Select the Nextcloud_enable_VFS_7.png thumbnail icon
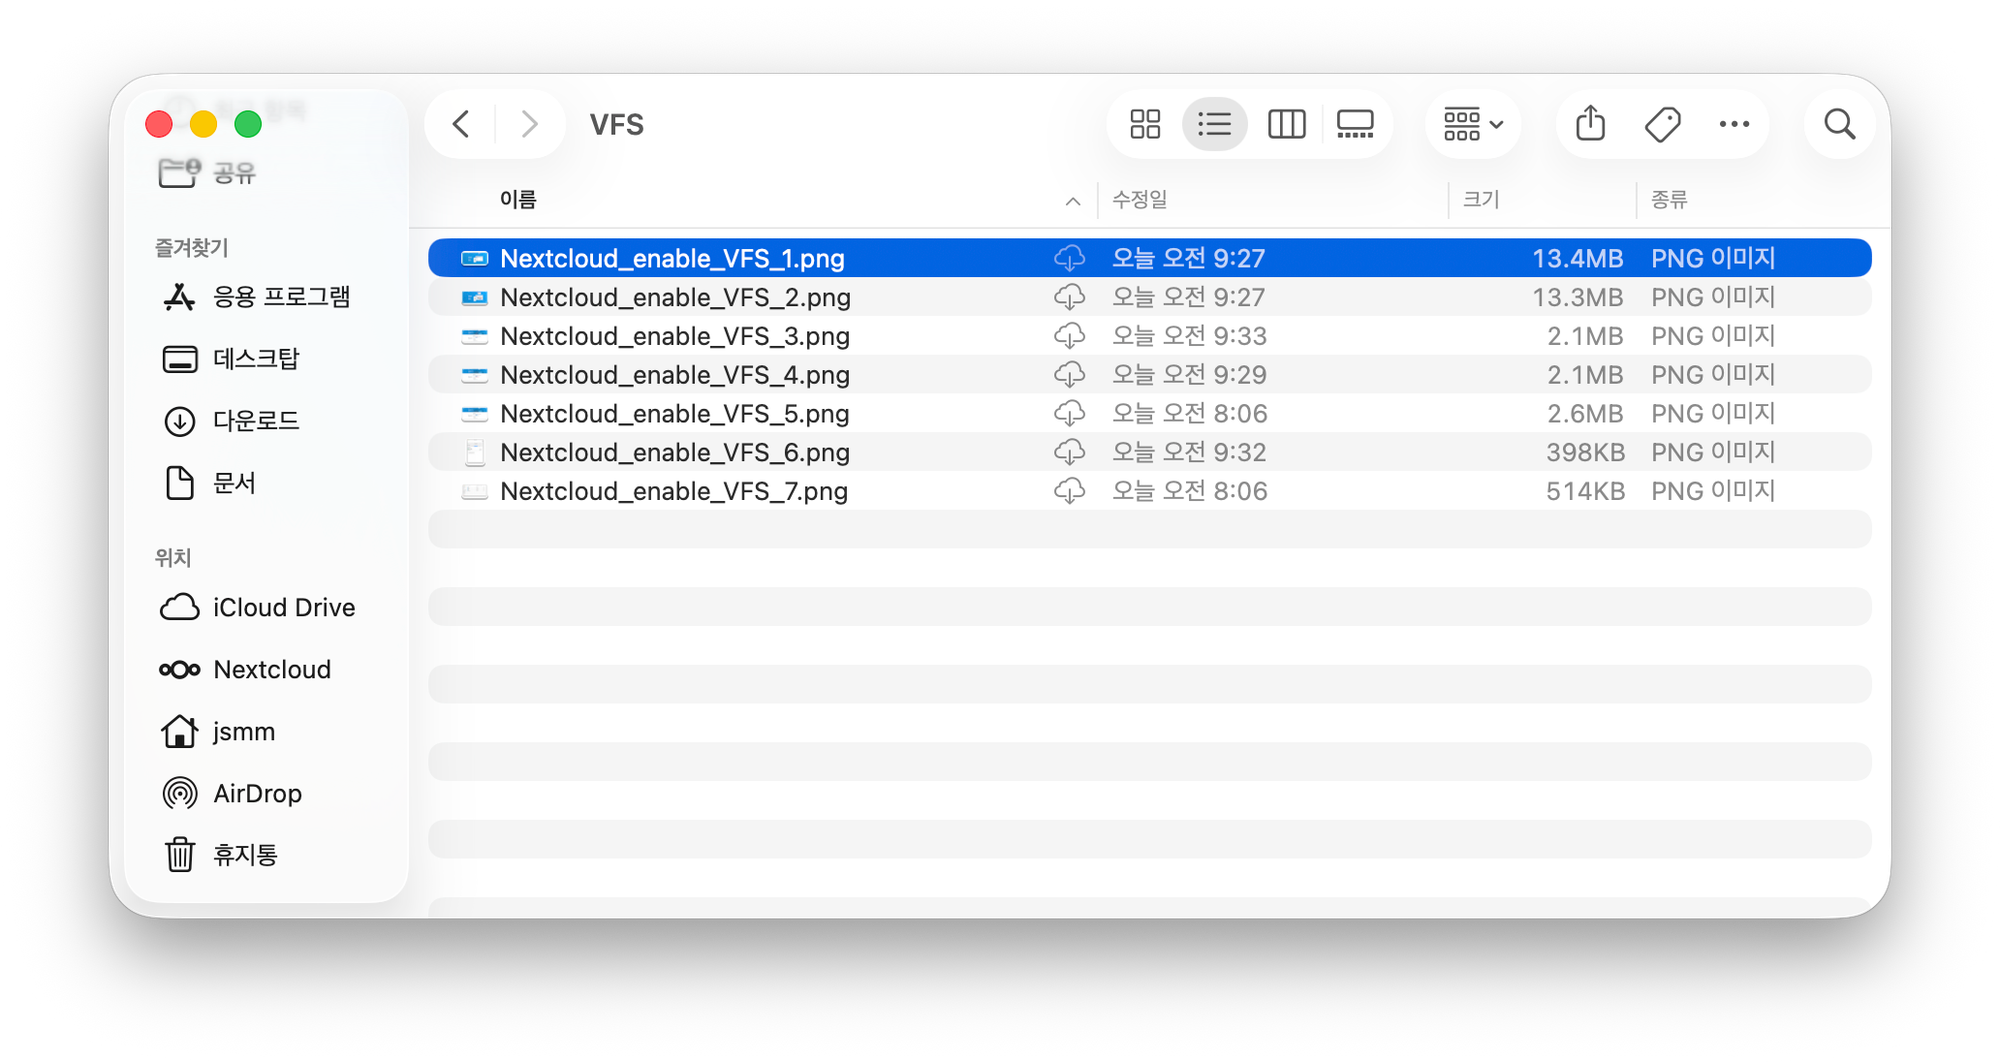Screen dimensions: 2000x1062 474,492
